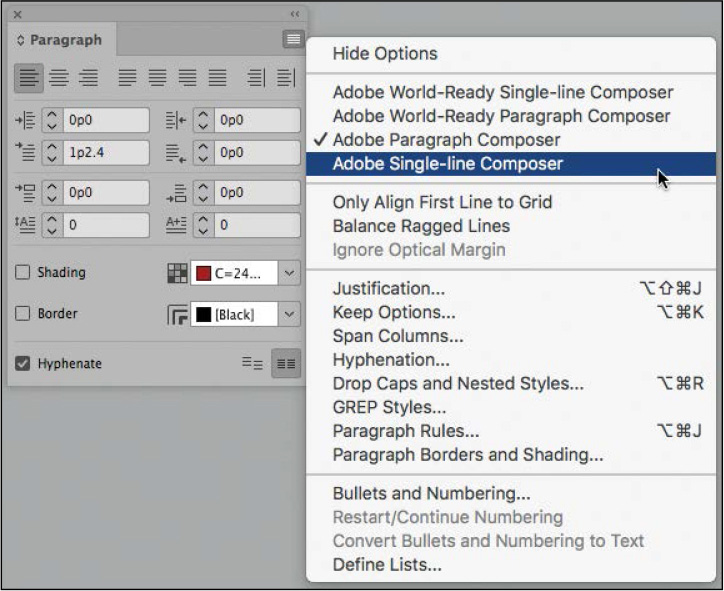Screen dimensions: 724x591
Task: Open Bullets and Numbering... dialog
Action: (511, 494)
